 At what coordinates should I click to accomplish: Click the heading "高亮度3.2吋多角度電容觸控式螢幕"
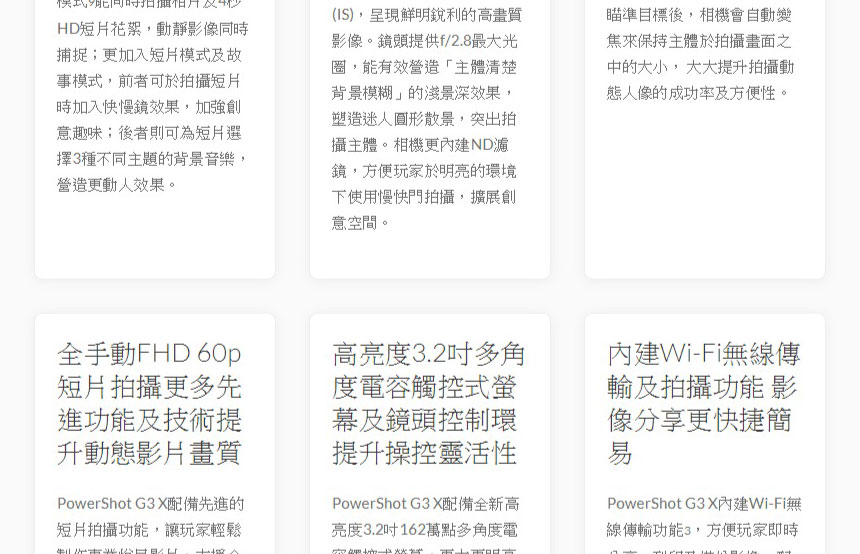pyautogui.click(x=428, y=404)
